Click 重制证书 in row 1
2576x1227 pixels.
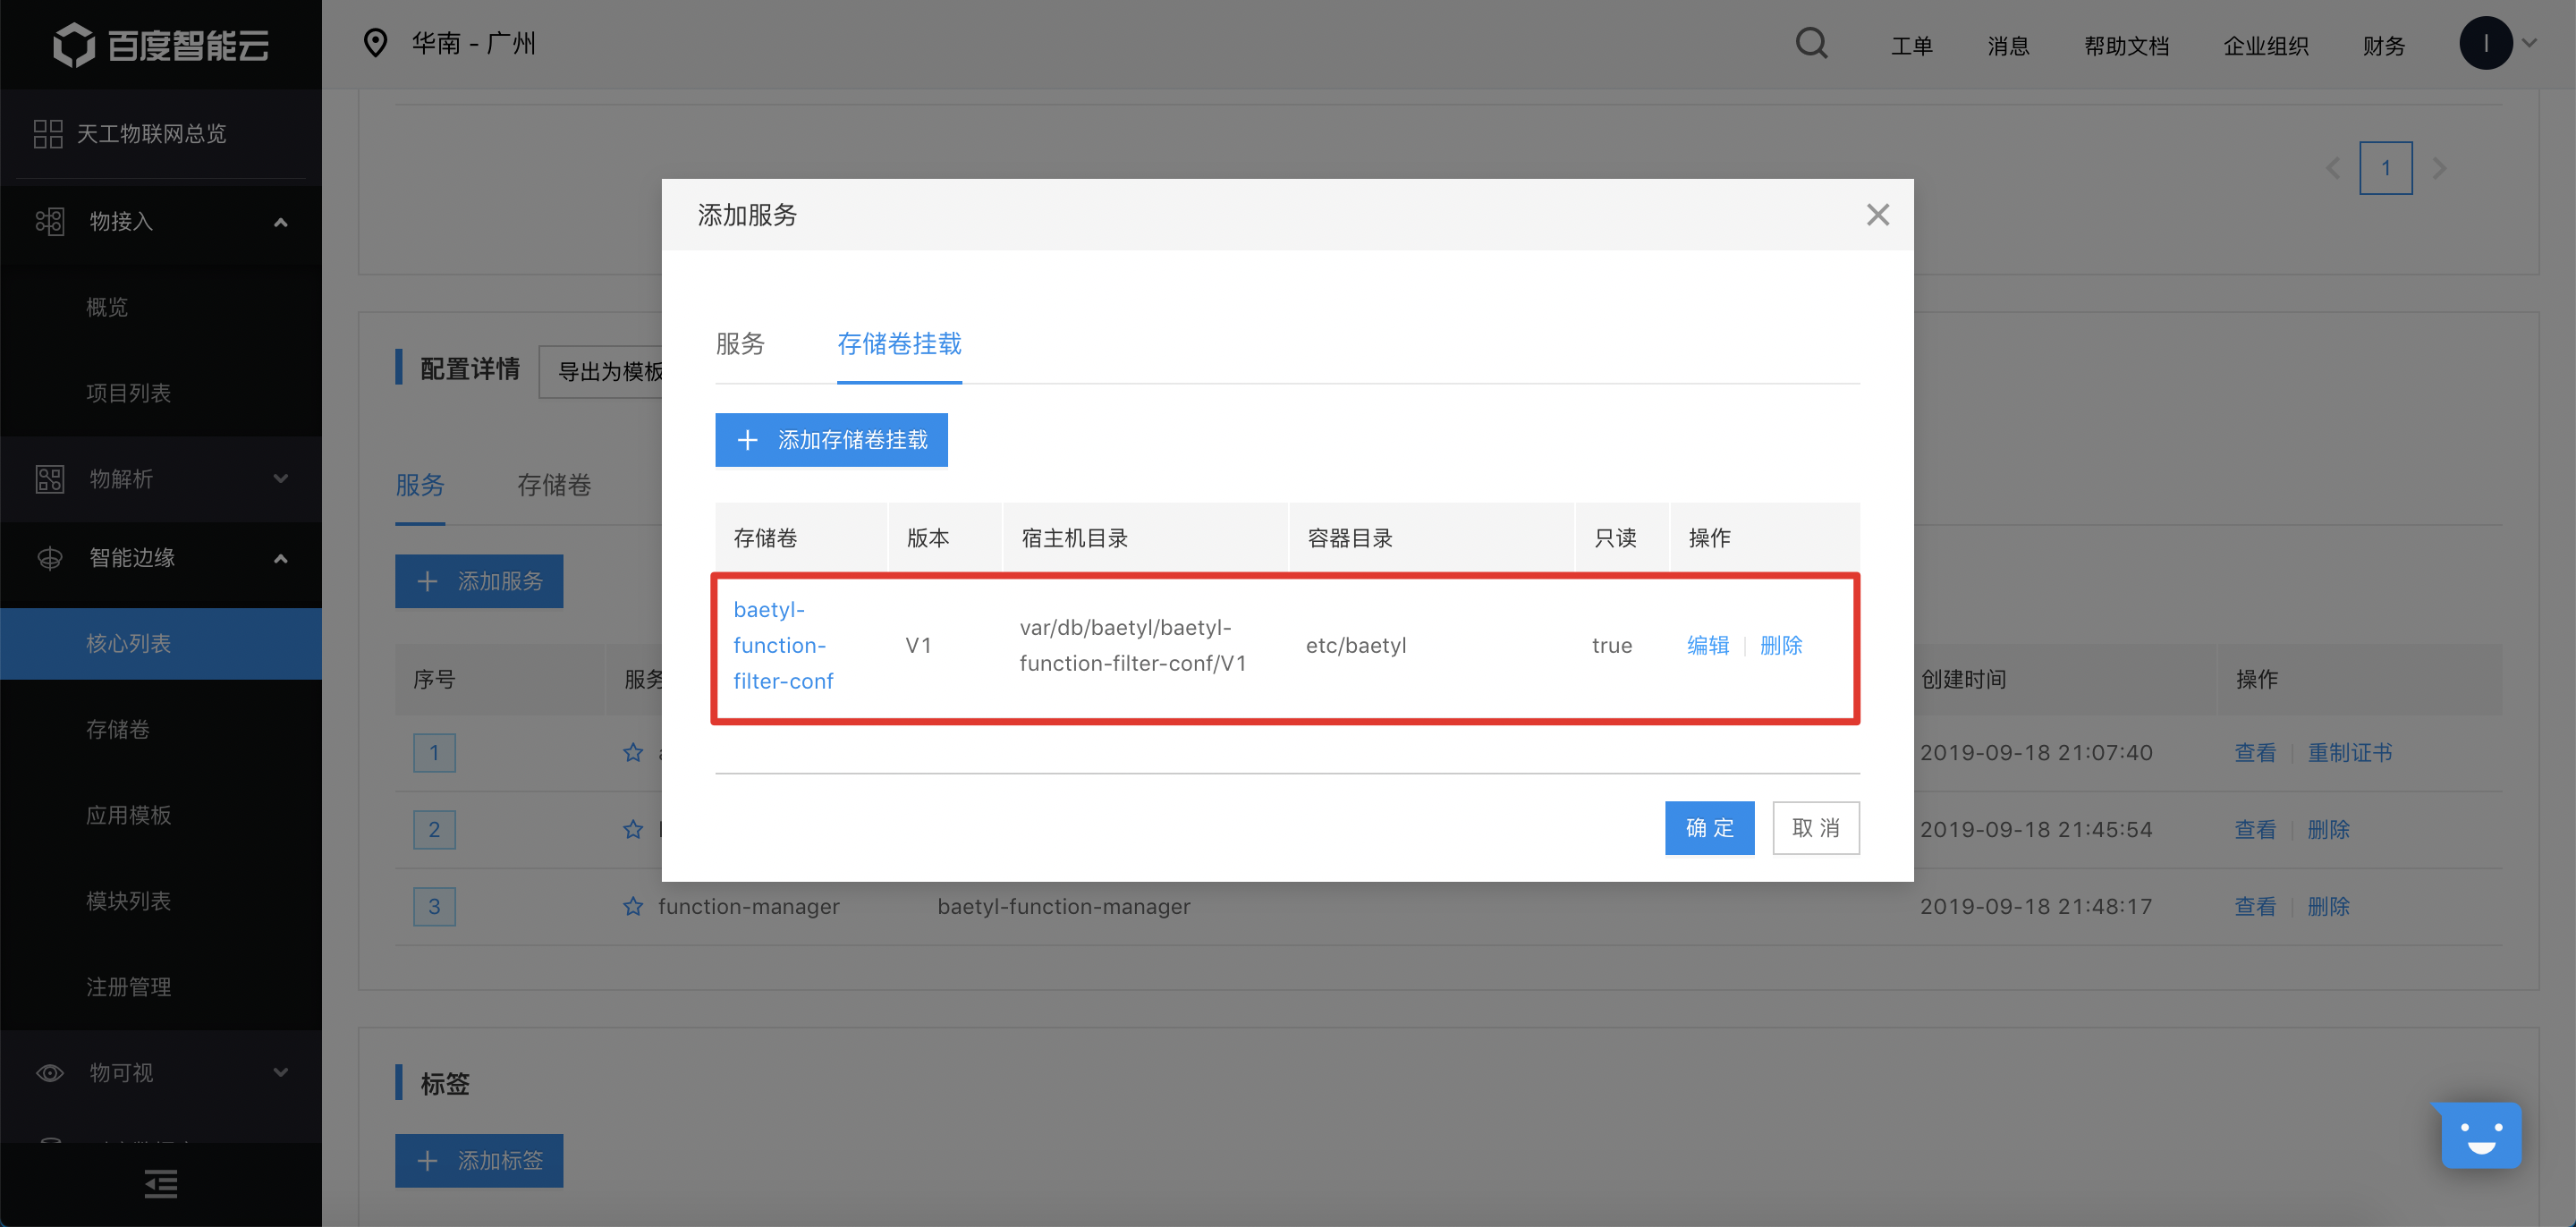pyautogui.click(x=2350, y=753)
